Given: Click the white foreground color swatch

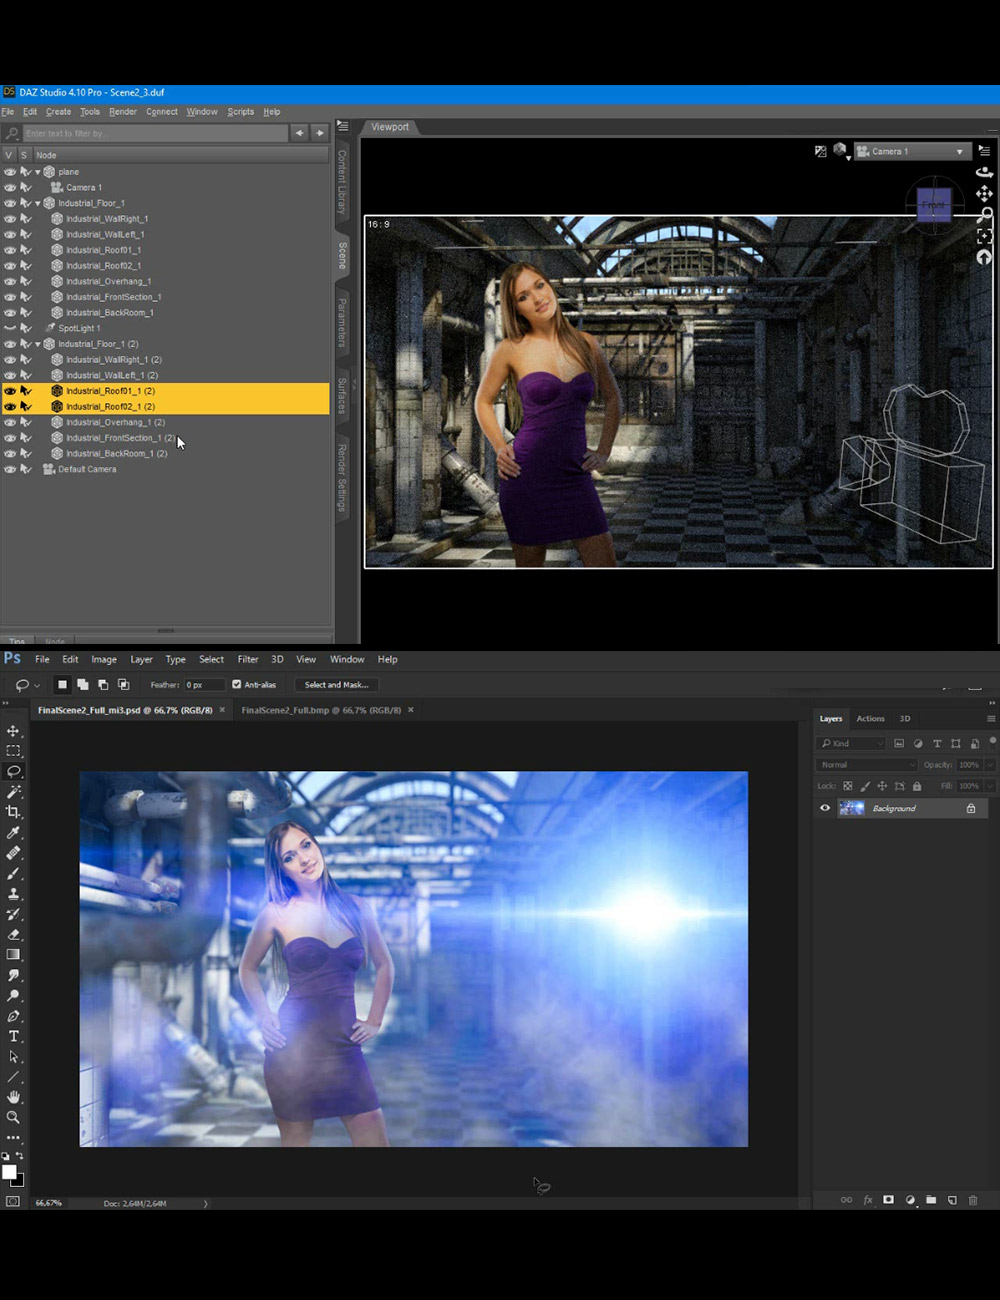Looking at the screenshot, I should coord(9,1172).
